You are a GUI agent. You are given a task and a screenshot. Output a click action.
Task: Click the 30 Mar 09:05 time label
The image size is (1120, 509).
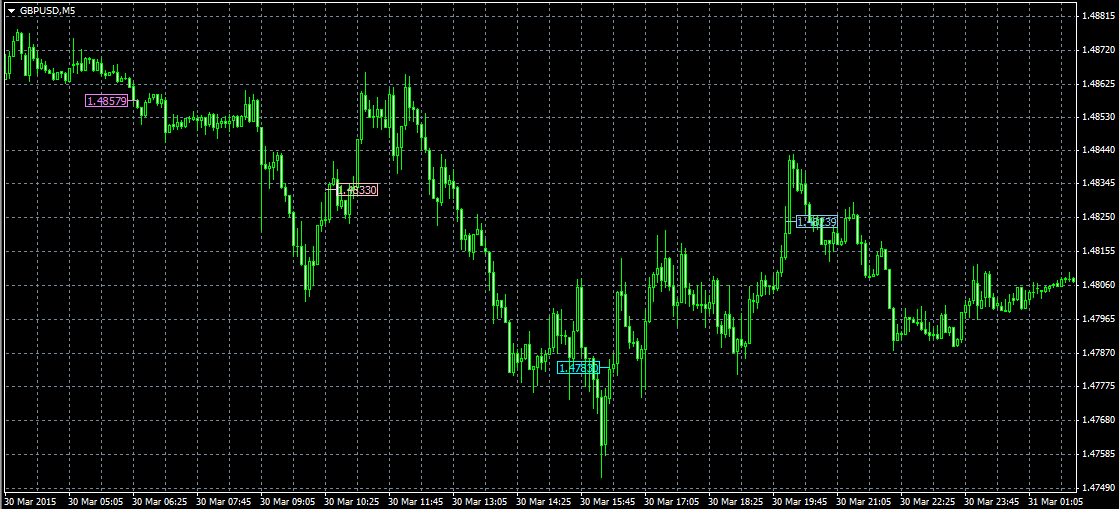tap(287, 501)
